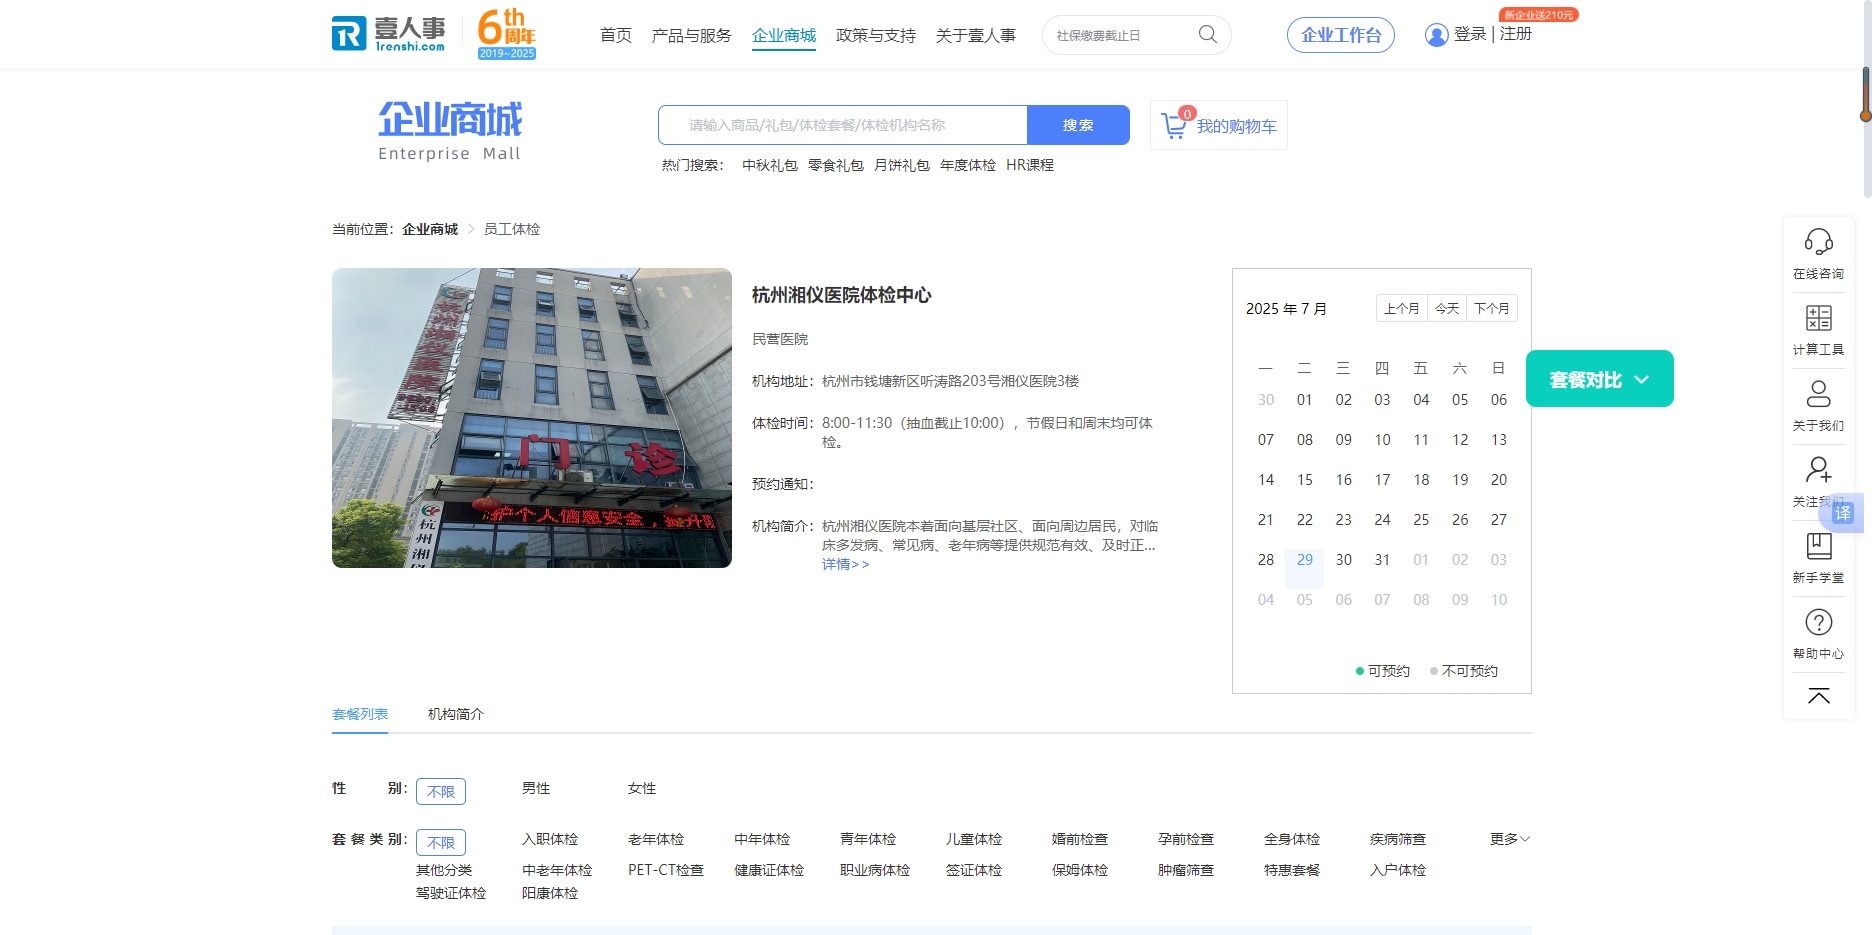Click 登录 link
The width and height of the screenshot is (1872, 935).
[1470, 34]
